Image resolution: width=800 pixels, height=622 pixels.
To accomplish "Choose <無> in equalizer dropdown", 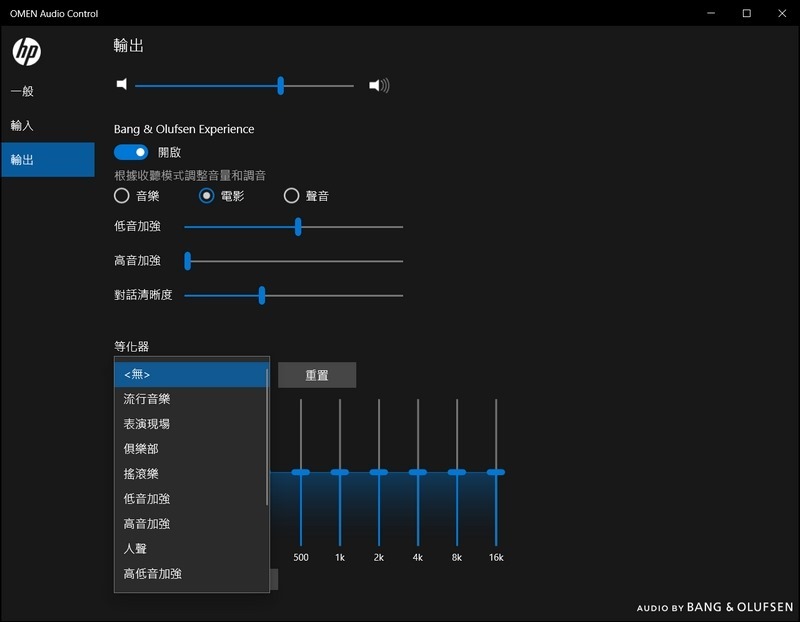I will click(191, 375).
